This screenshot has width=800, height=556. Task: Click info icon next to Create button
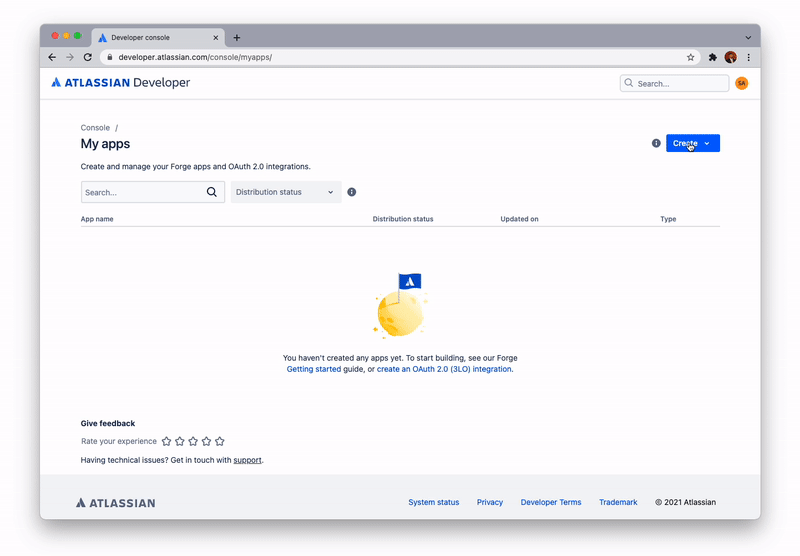click(656, 143)
